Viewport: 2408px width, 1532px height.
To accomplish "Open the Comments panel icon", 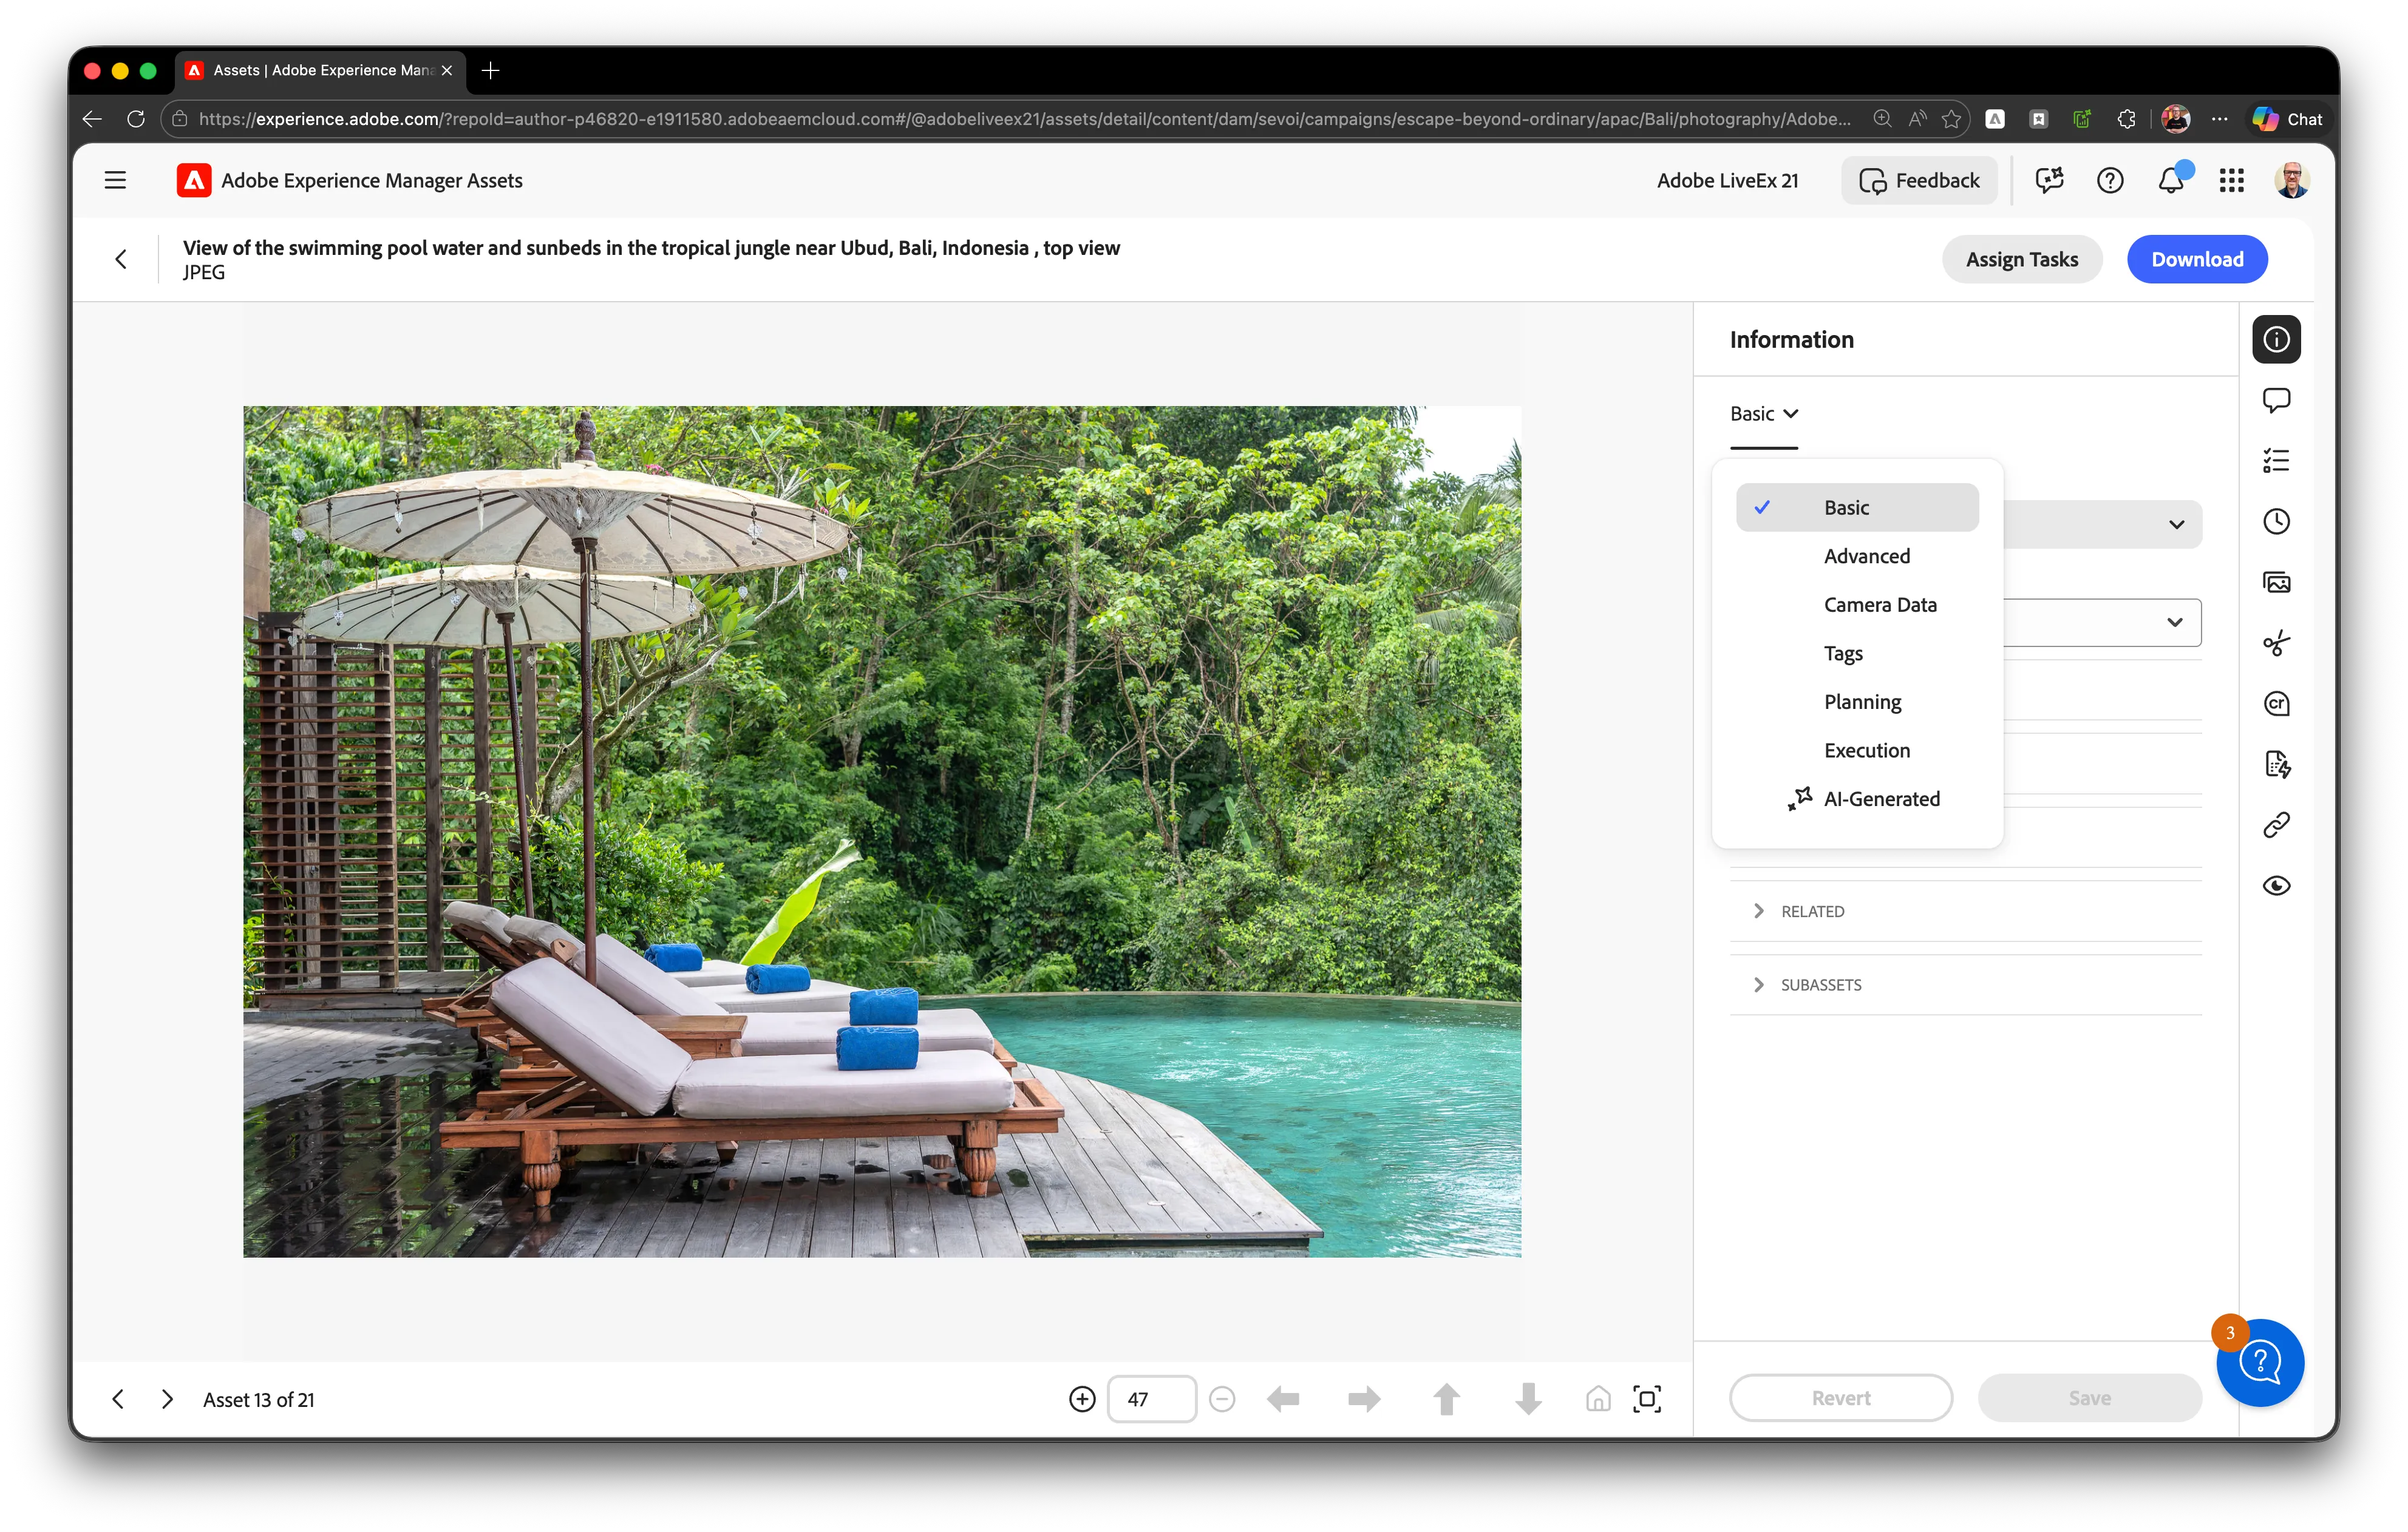I will (2276, 400).
